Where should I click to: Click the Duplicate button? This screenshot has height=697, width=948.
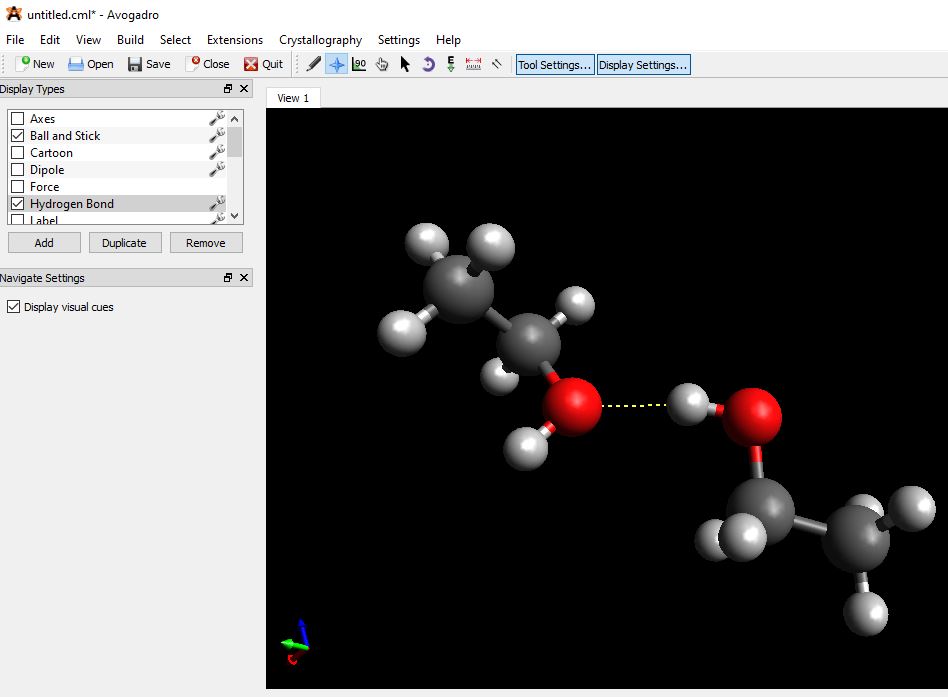(x=124, y=243)
